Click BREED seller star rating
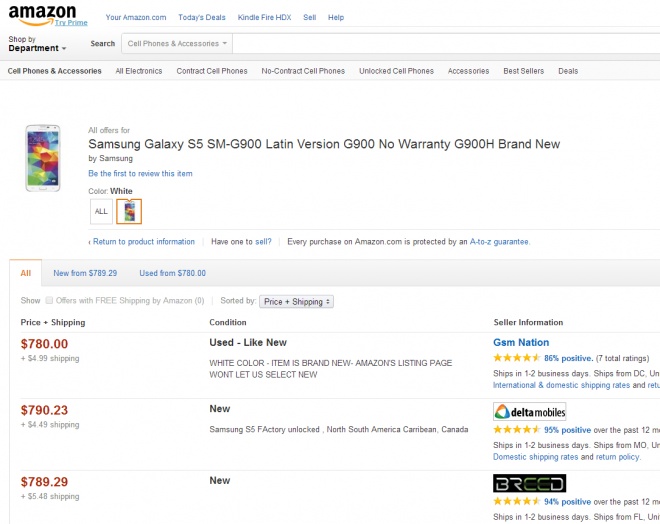This screenshot has height=524, width=660. pyautogui.click(x=516, y=501)
